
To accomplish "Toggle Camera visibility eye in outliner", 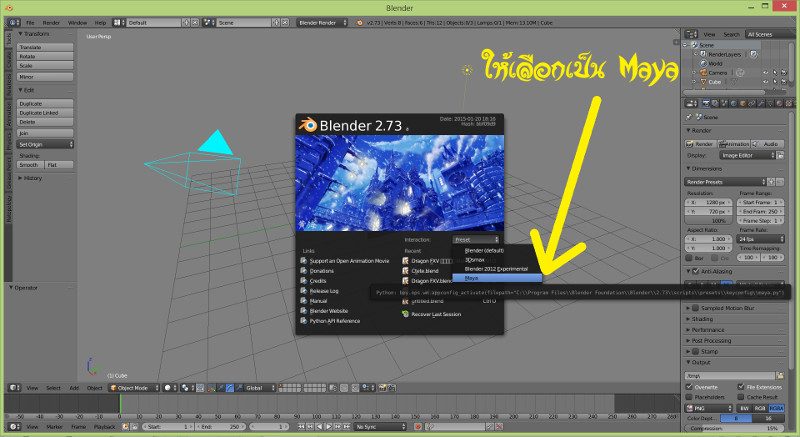I will tap(765, 72).
